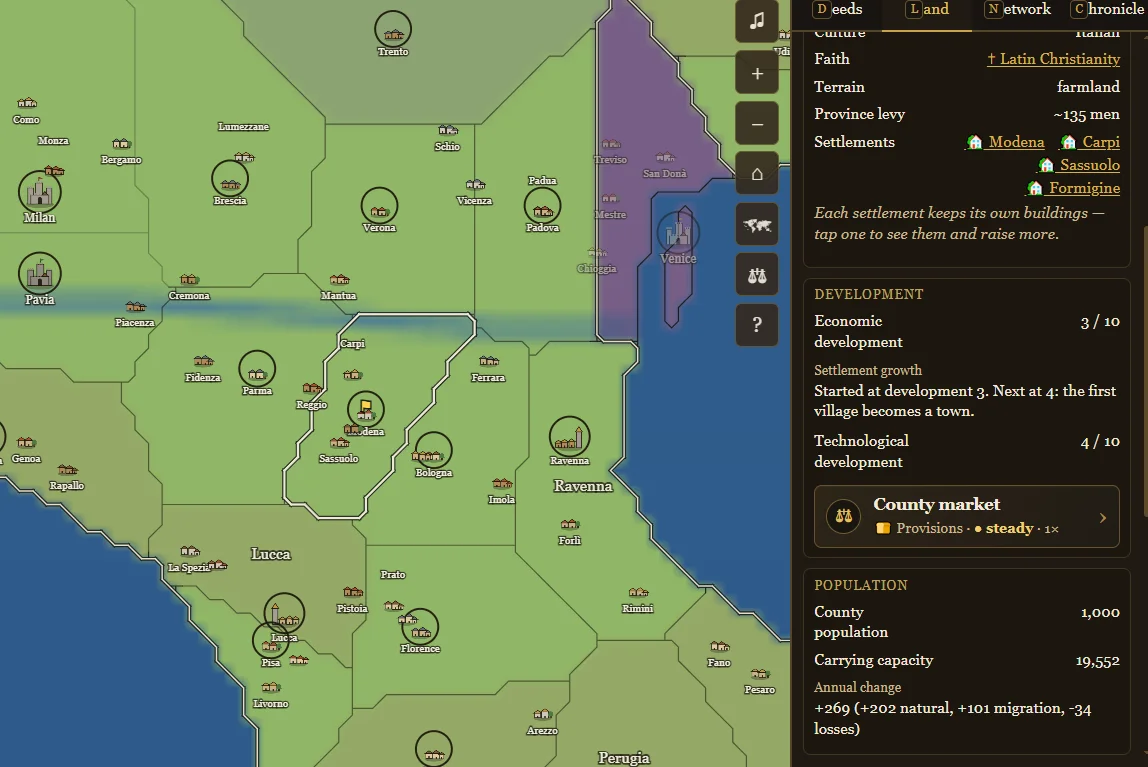
Task: Click the Carpi label on map
Action: tap(352, 343)
